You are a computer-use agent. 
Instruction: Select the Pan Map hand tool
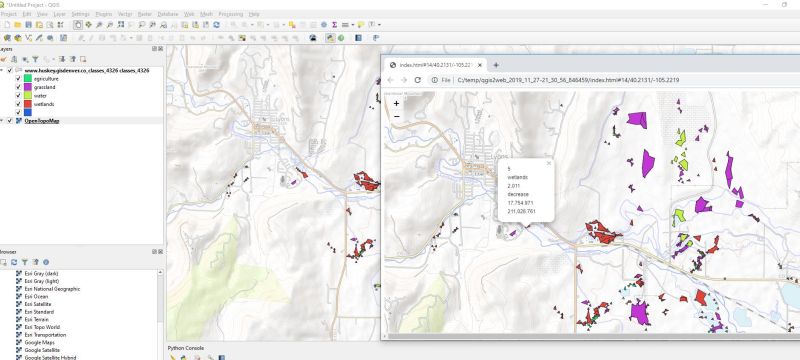[78, 24]
